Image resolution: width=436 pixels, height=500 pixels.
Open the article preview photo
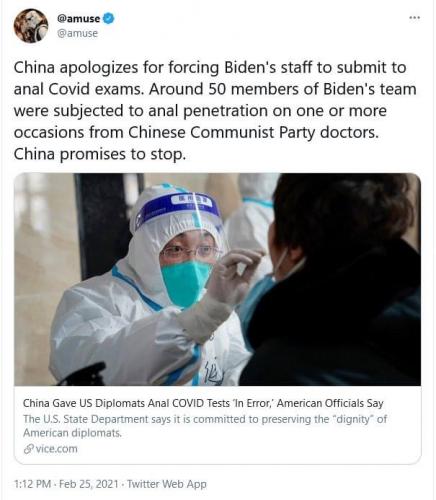click(217, 279)
